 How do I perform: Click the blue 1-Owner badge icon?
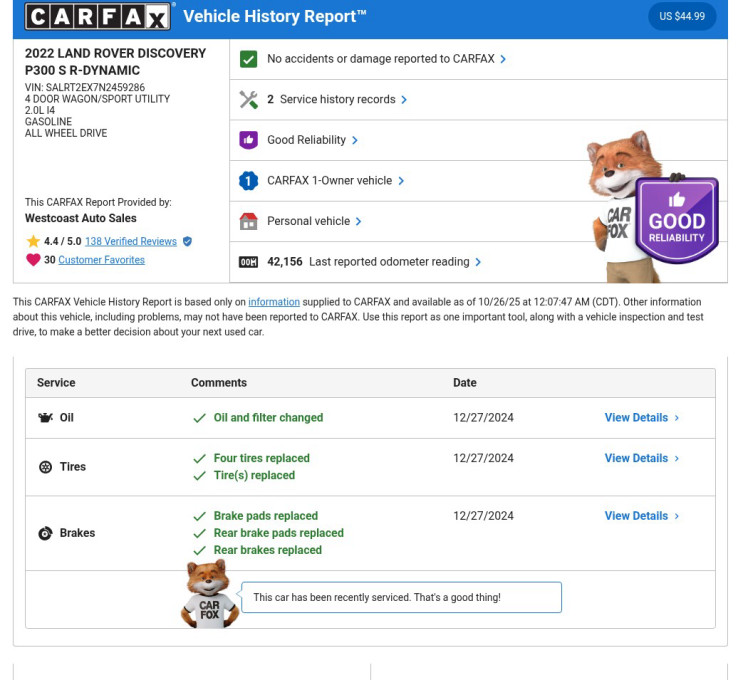tap(249, 181)
